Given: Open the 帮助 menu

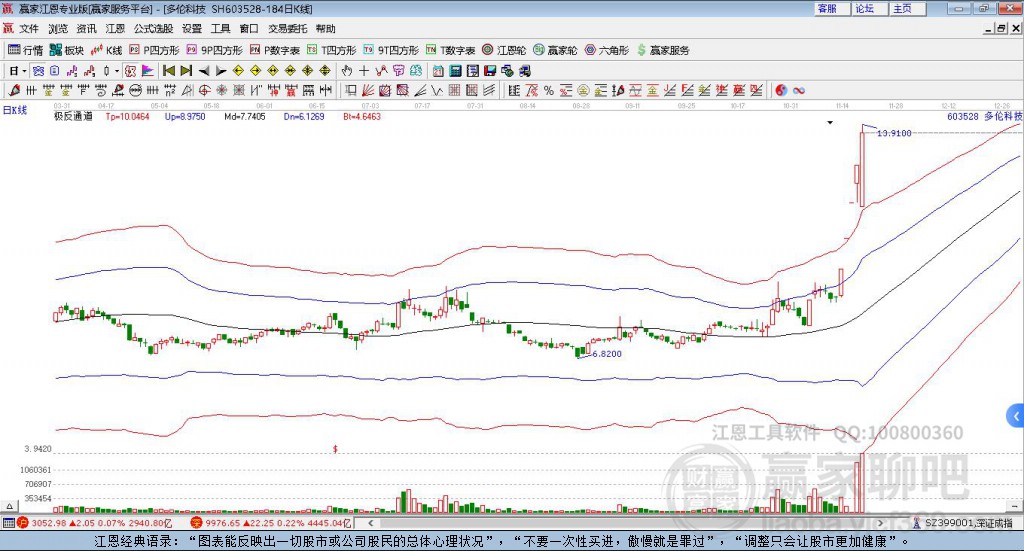Looking at the screenshot, I should coord(325,29).
